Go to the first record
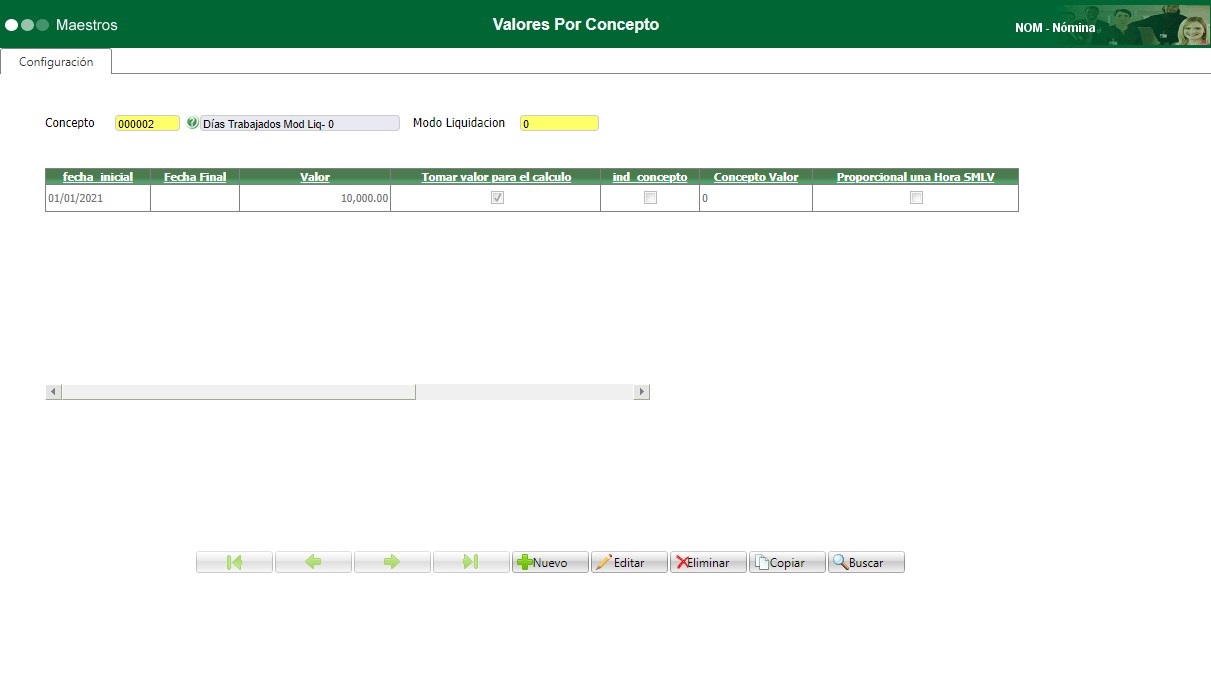The width and height of the screenshot is (1211, 691). [234, 562]
